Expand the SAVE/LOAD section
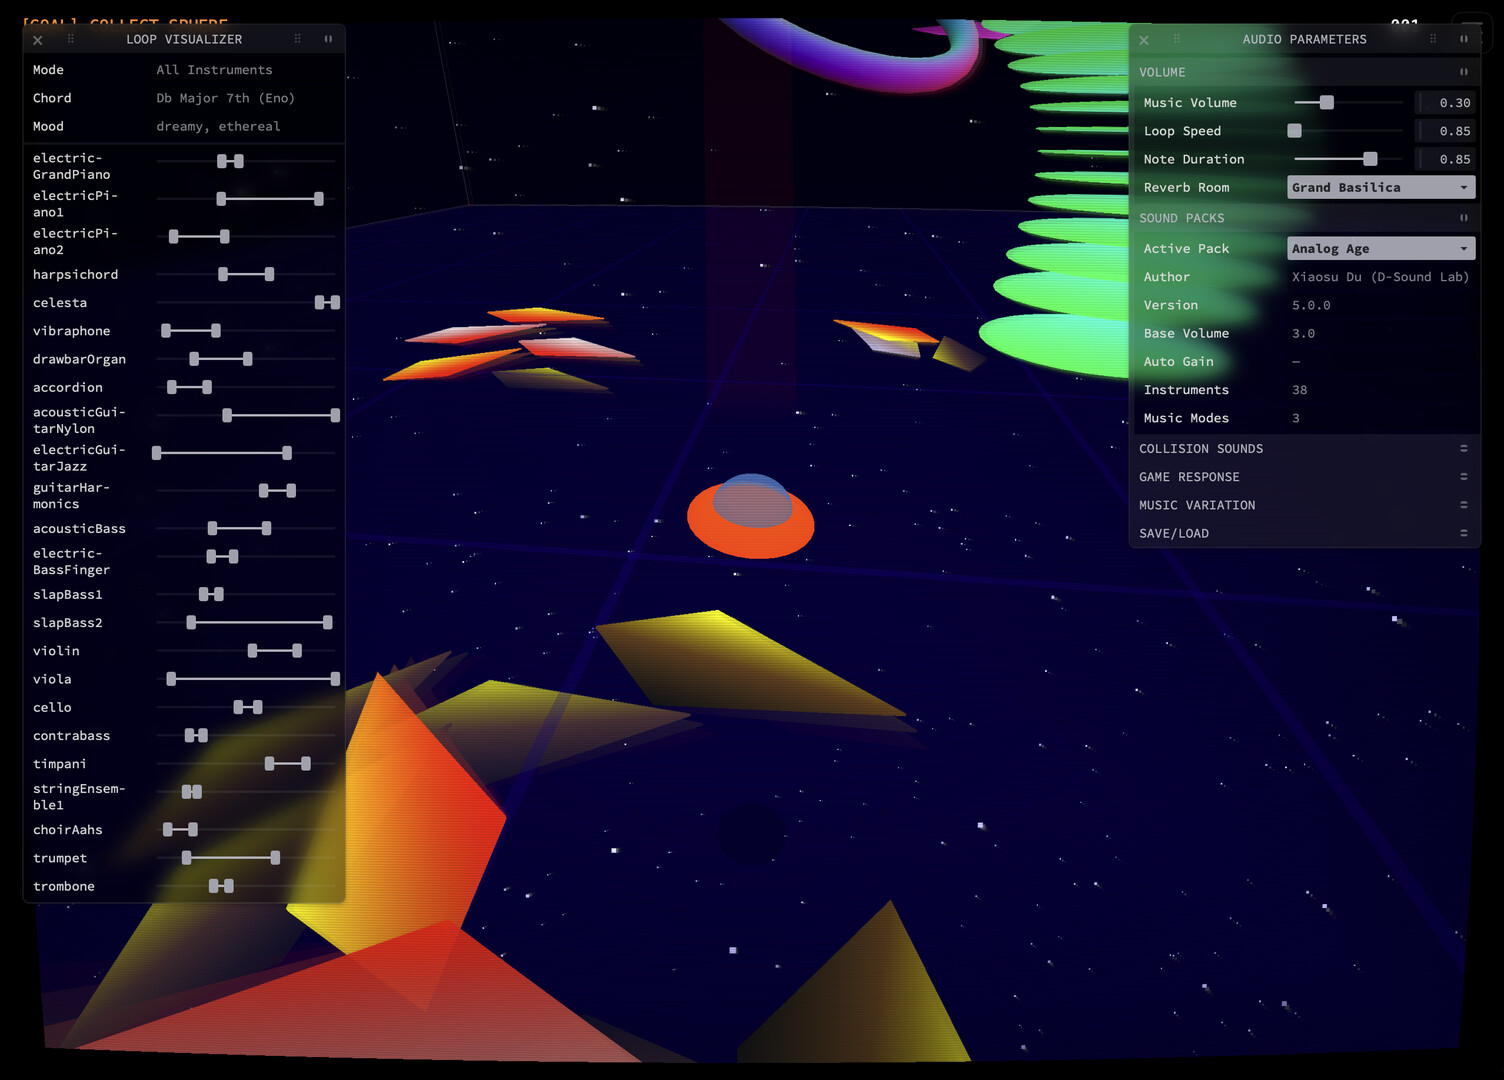1504x1080 pixels. [x=1463, y=533]
